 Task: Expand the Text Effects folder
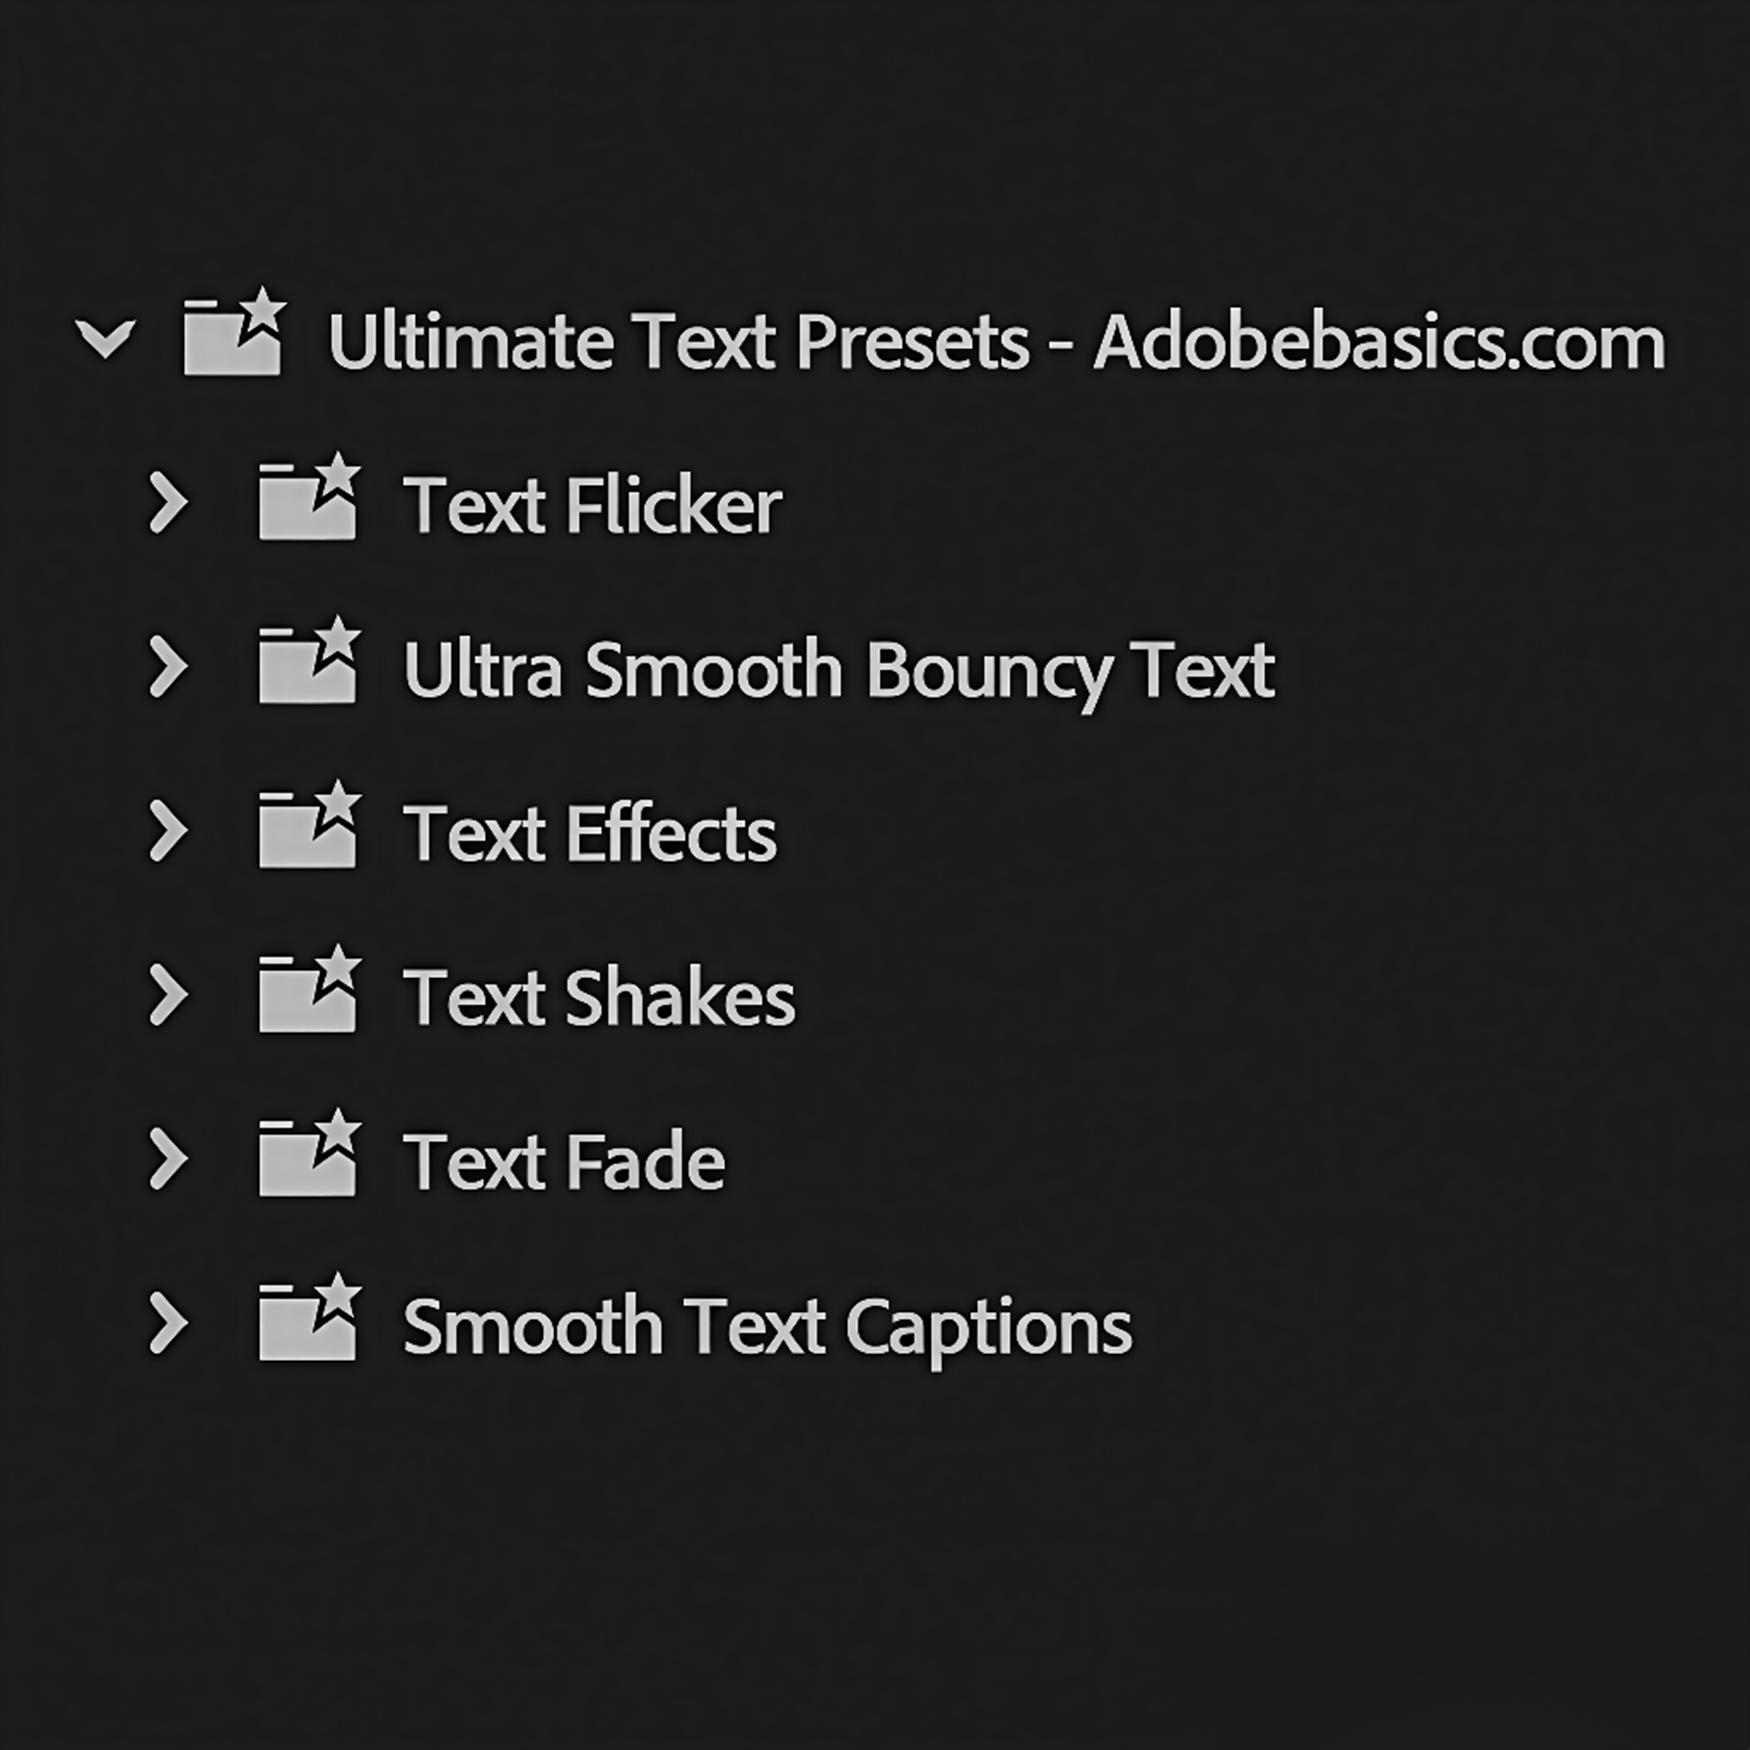[168, 830]
